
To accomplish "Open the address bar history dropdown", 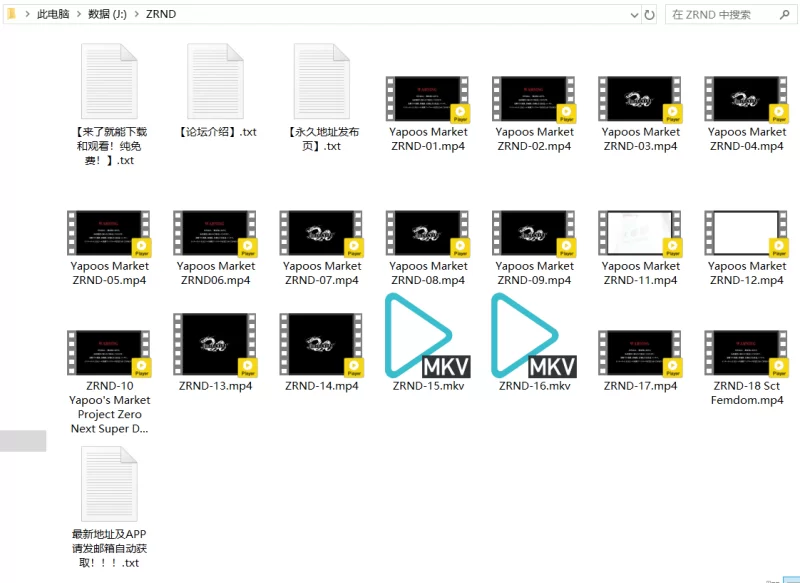I will tap(634, 15).
